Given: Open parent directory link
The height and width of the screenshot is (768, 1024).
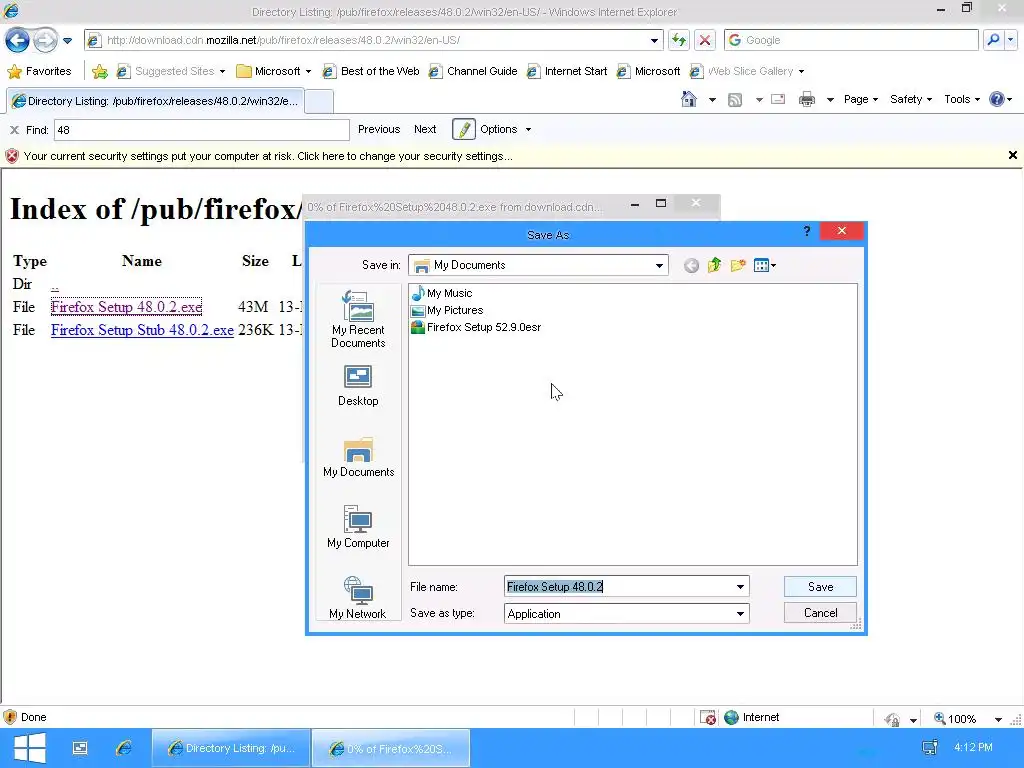Looking at the screenshot, I should click(x=55, y=285).
